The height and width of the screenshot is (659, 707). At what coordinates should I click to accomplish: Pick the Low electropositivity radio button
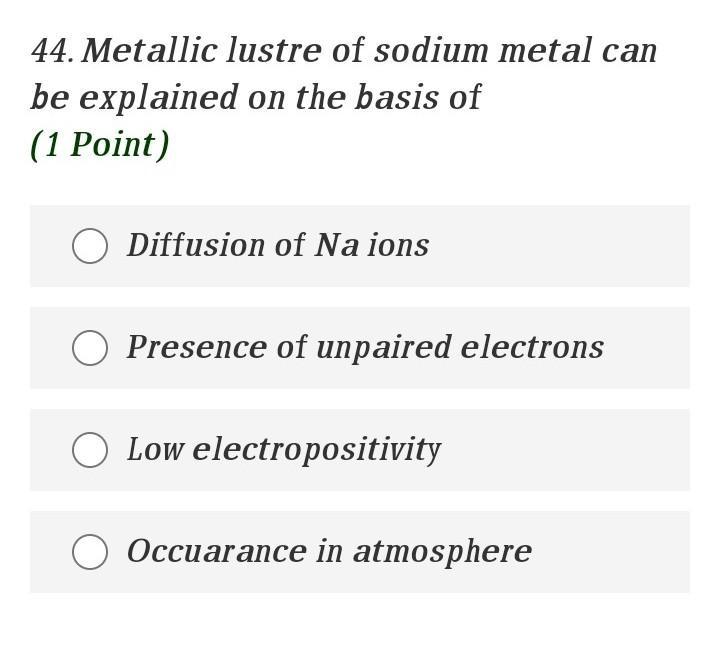pos(90,450)
